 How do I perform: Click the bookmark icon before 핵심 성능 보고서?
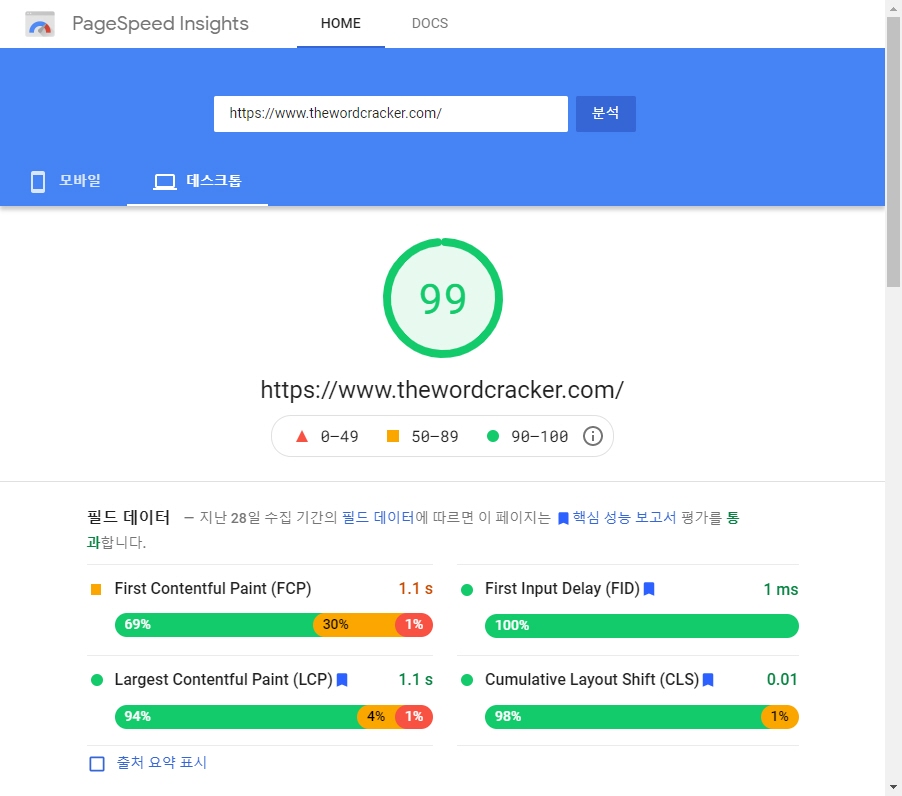click(563, 518)
